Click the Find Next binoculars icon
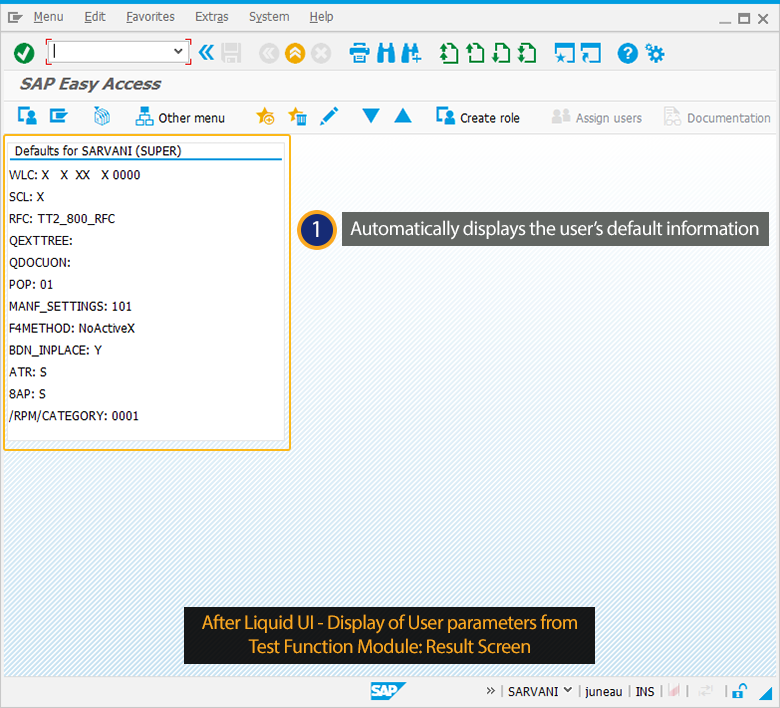This screenshot has height=708, width=780. coord(411,53)
